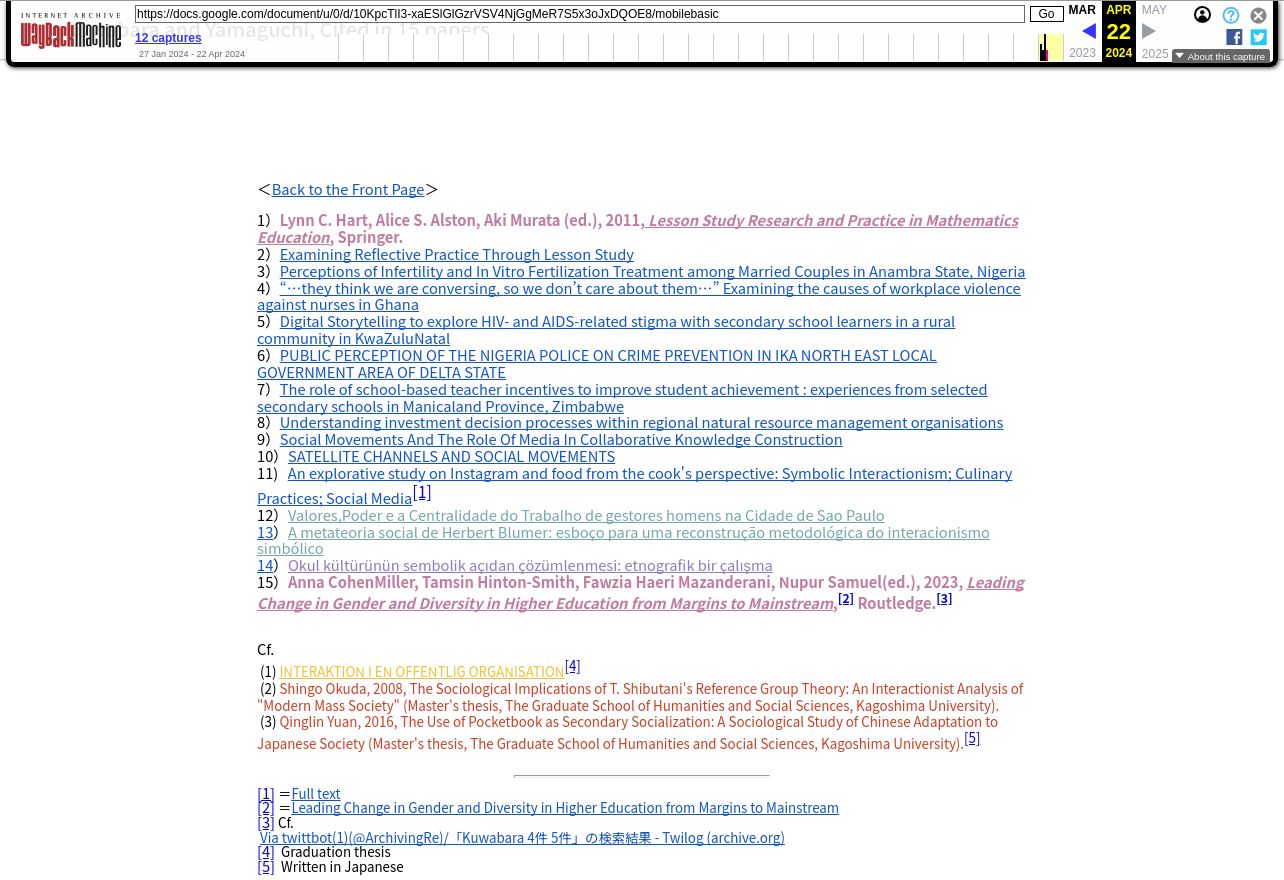Viewport: 1284px width, 880px height.
Task: Open Examining Reflective Practice Through Lesson Study
Action: tap(456, 254)
